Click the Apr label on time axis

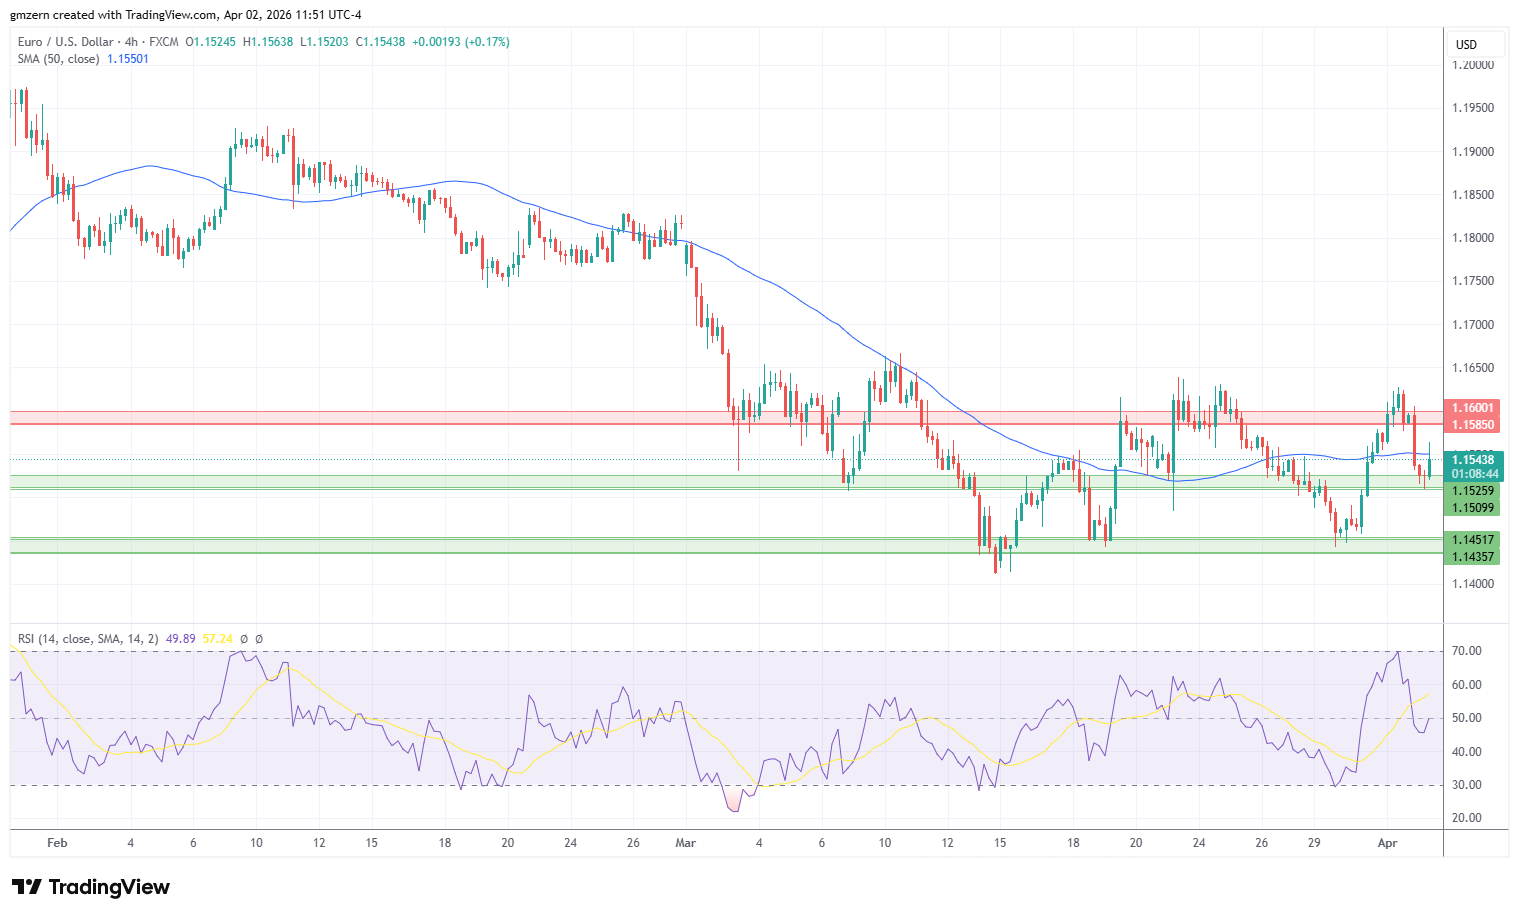coord(1389,843)
